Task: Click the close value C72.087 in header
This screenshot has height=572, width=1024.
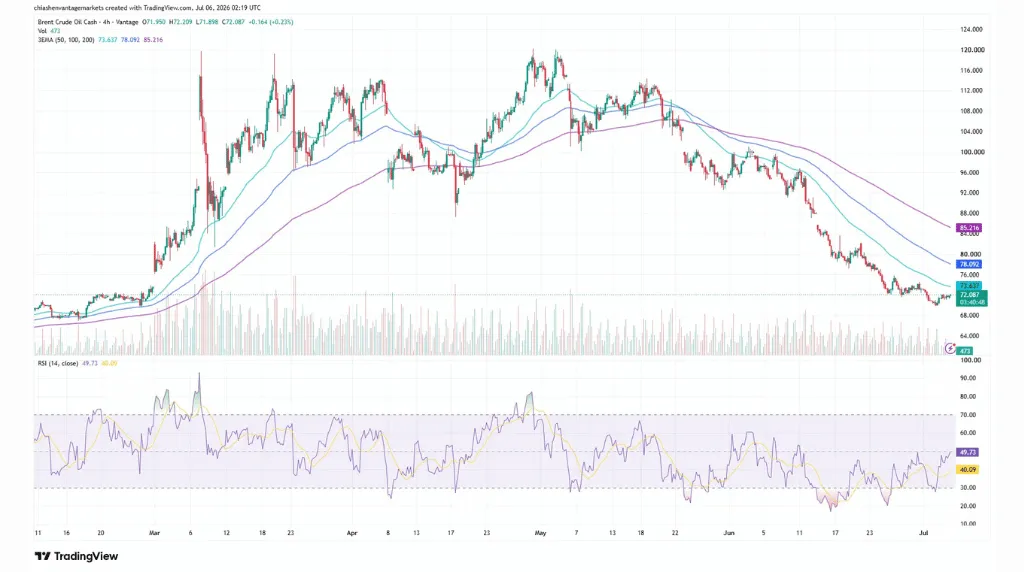Action: click(233, 22)
